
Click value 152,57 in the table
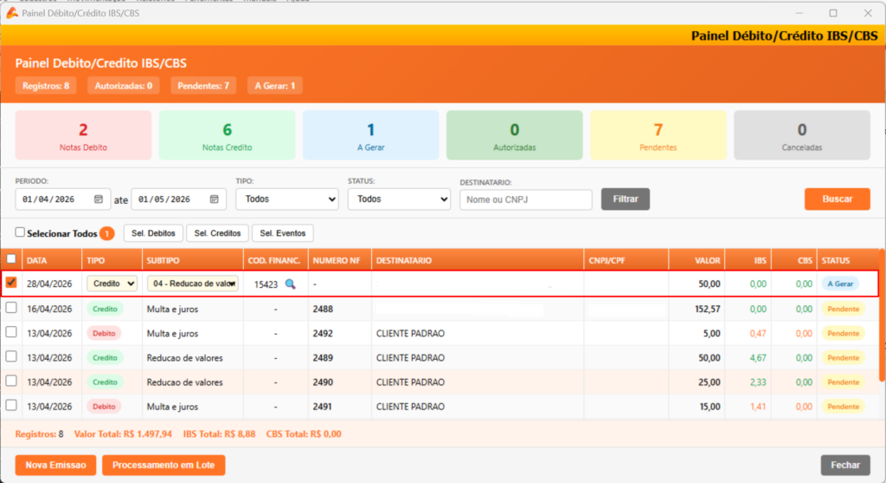[707, 309]
